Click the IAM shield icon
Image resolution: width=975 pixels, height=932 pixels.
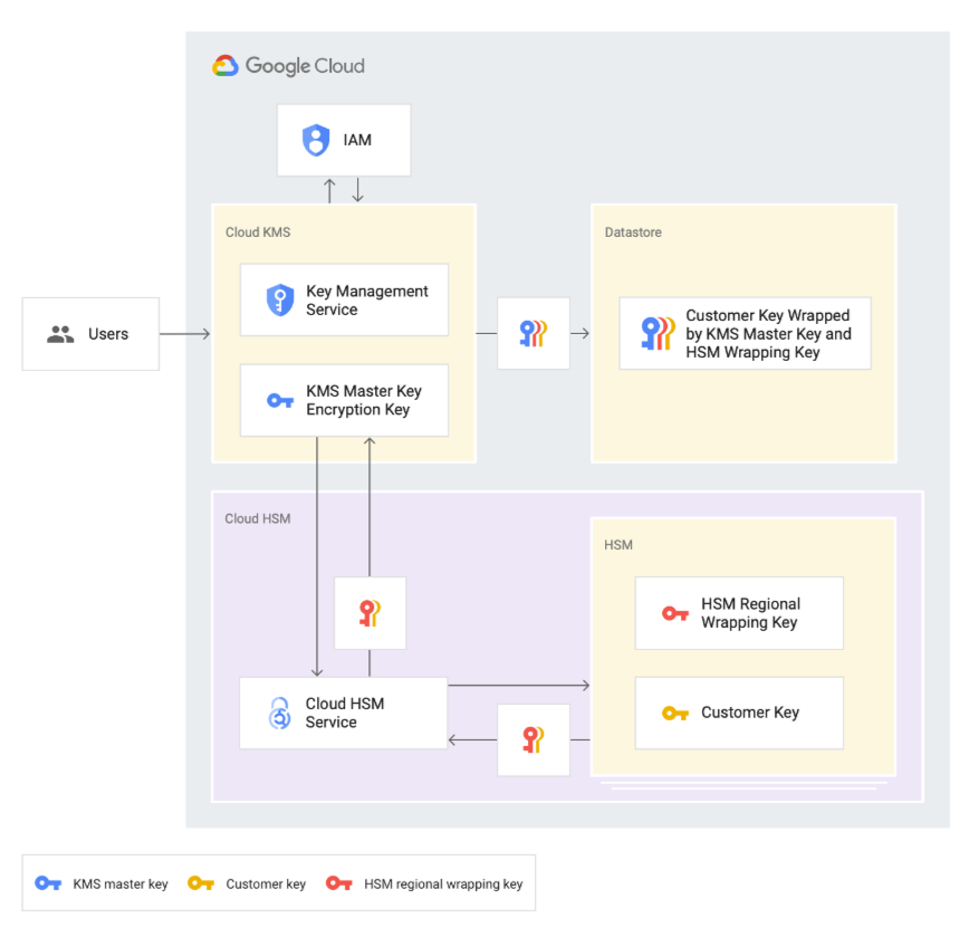tap(316, 140)
